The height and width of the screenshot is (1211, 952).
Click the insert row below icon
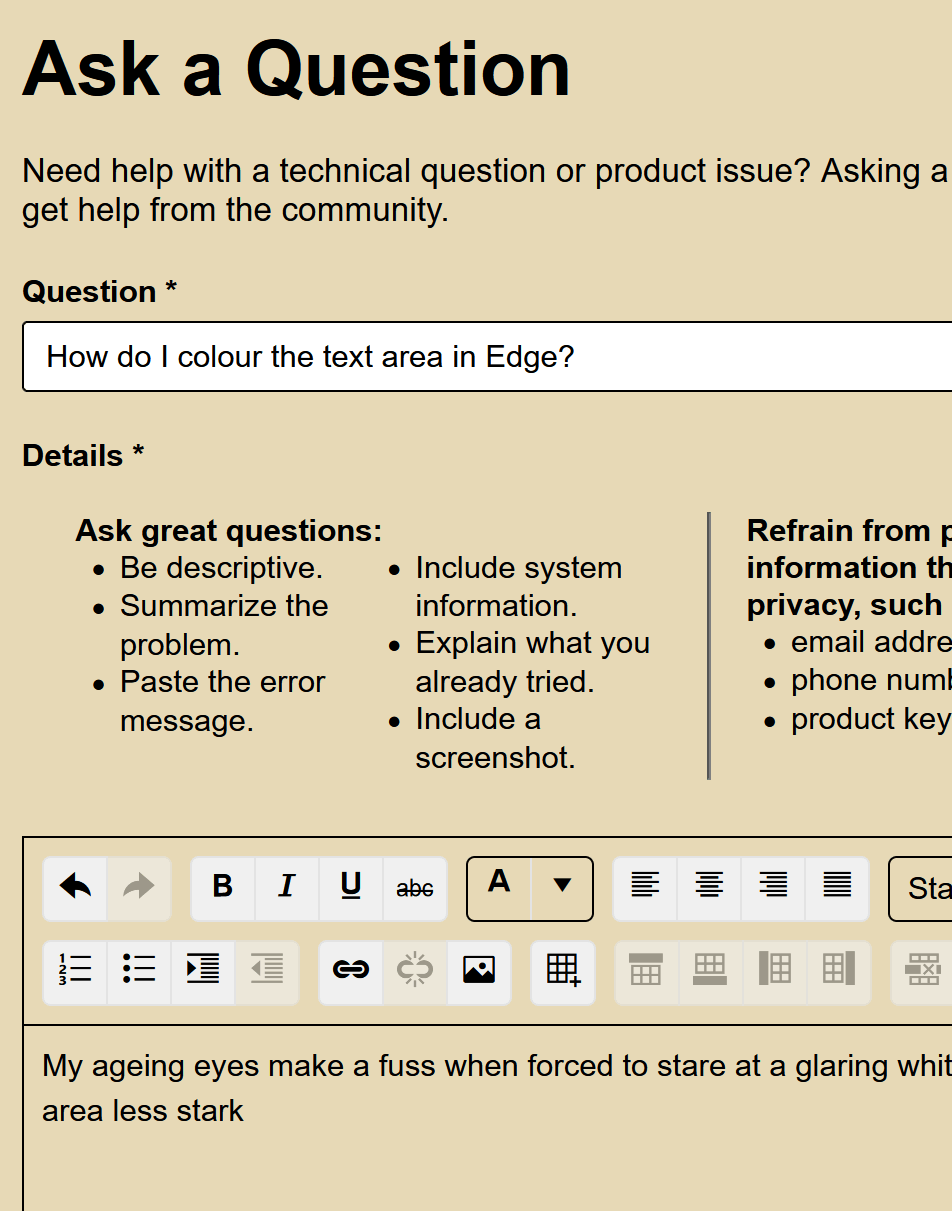click(x=710, y=972)
